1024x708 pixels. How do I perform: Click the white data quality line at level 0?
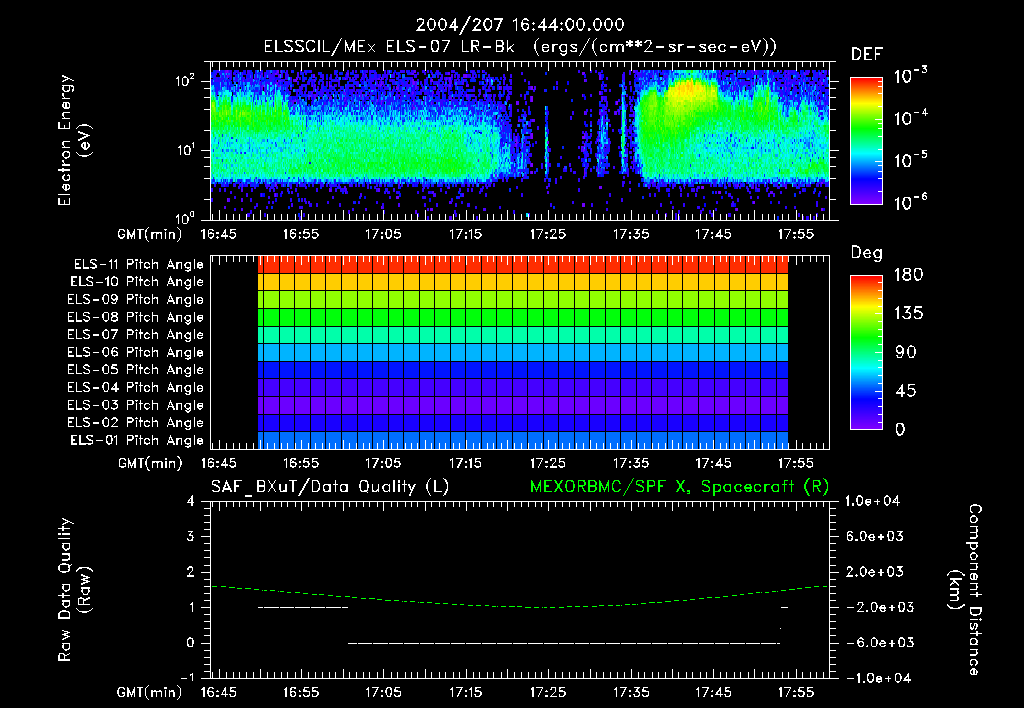(564, 643)
